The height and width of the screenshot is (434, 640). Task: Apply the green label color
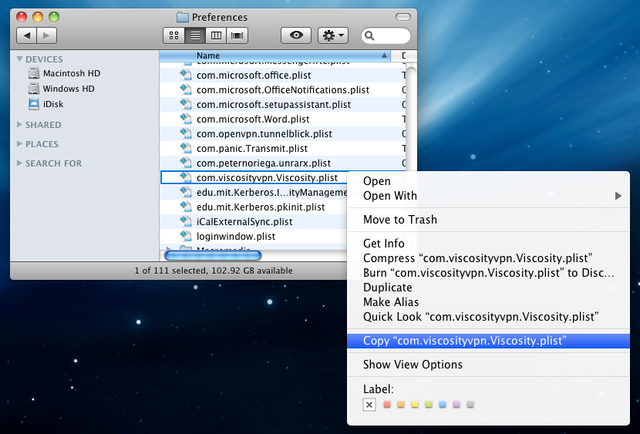(x=429, y=404)
